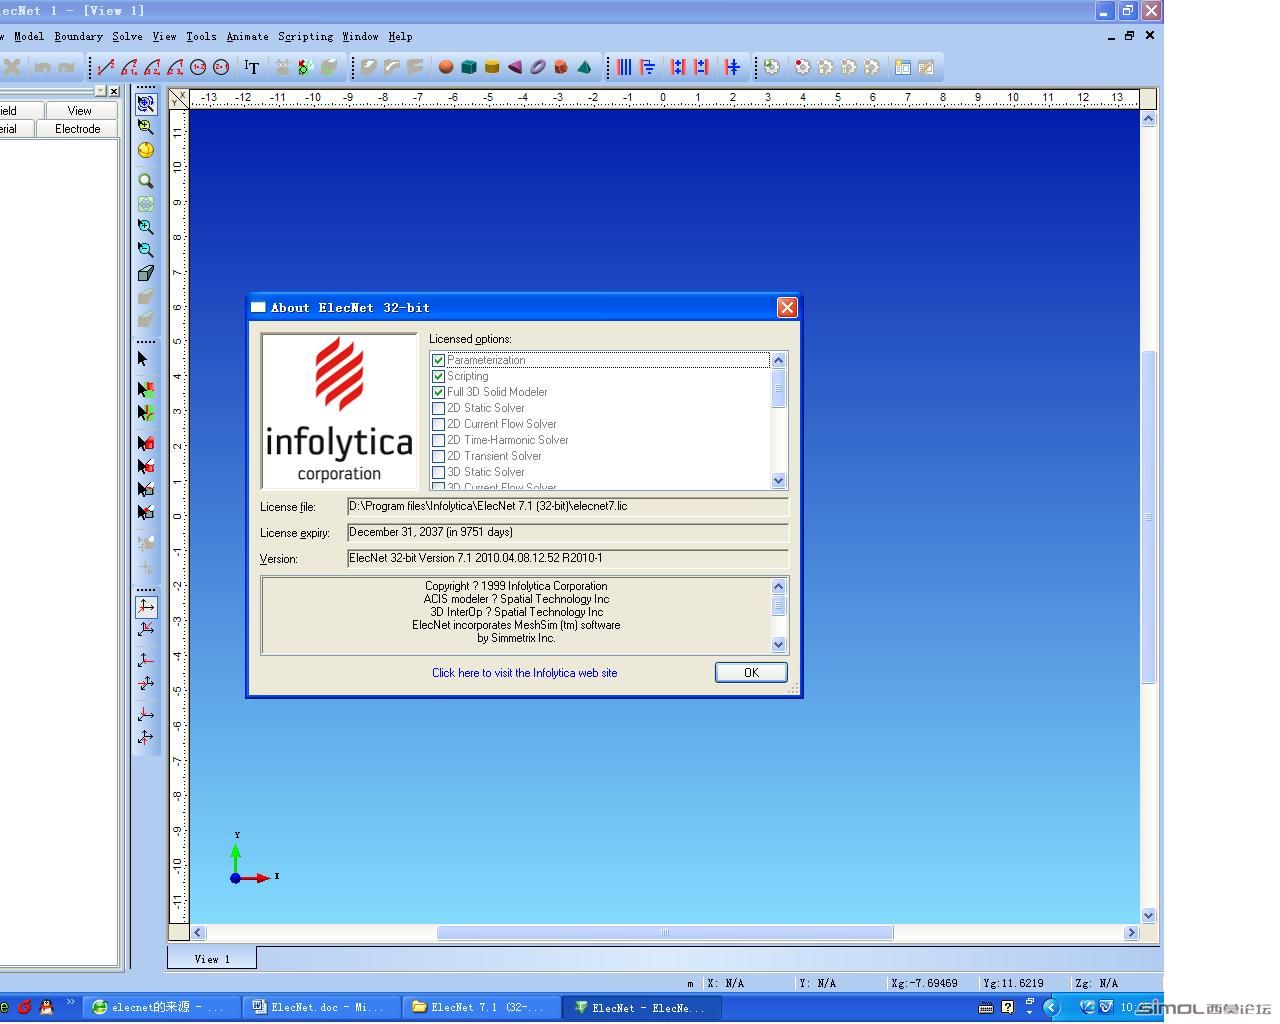Select the blue vertical lines toolbar icon
1280x1024 pixels.
pyautogui.click(x=624, y=67)
